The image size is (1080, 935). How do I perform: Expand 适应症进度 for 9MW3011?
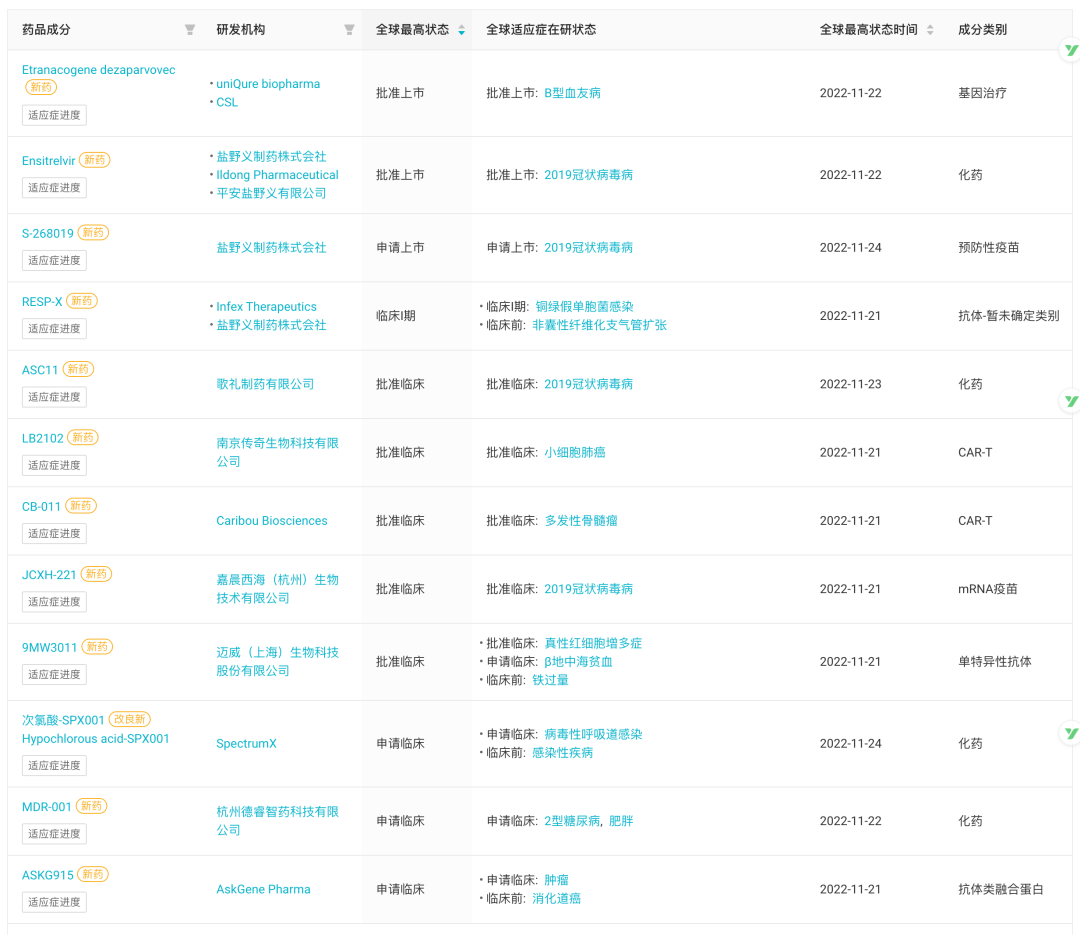coord(54,675)
